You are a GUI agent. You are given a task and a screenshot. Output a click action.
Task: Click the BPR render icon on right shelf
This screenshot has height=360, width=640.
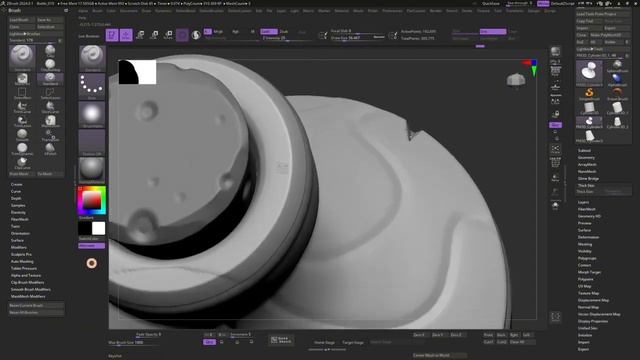[555, 52]
